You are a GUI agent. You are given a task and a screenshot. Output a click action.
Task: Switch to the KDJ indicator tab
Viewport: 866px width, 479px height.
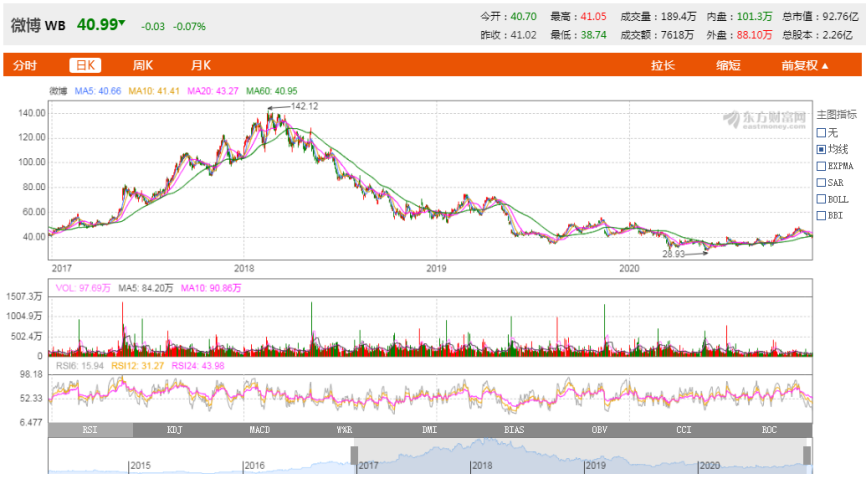click(175, 430)
